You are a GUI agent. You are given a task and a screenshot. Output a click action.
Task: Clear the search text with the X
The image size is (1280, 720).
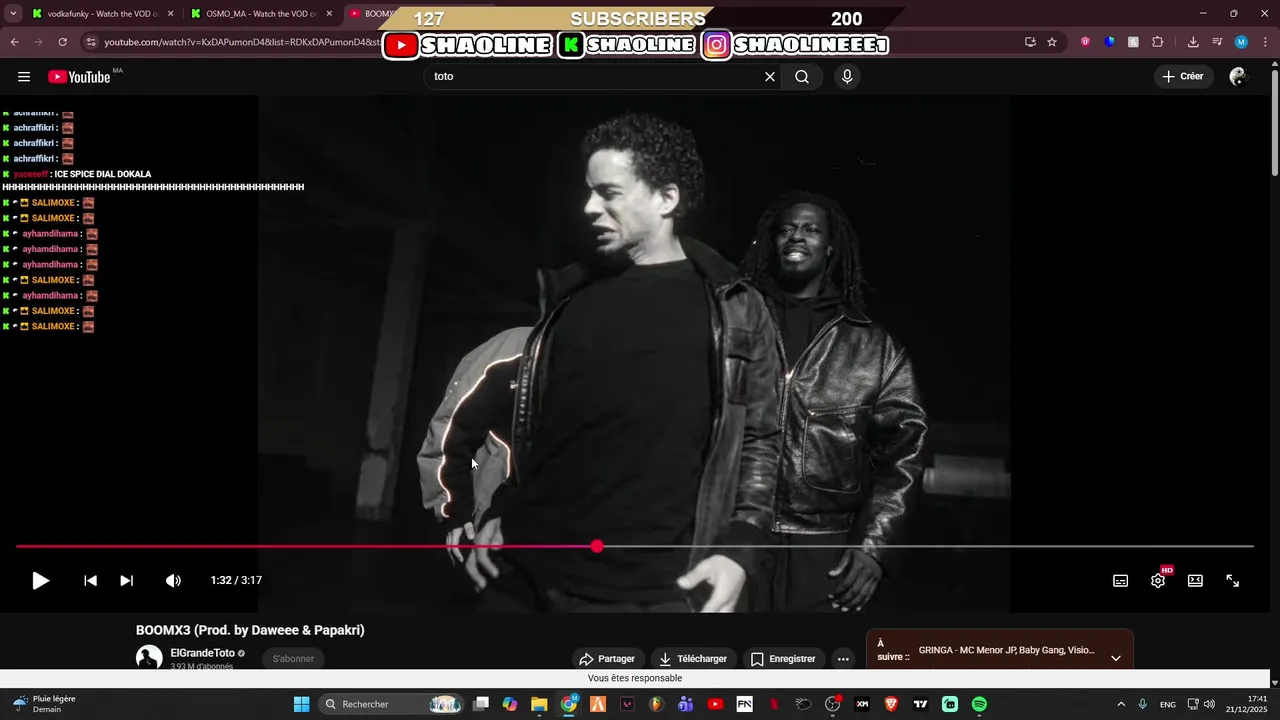[x=770, y=77]
